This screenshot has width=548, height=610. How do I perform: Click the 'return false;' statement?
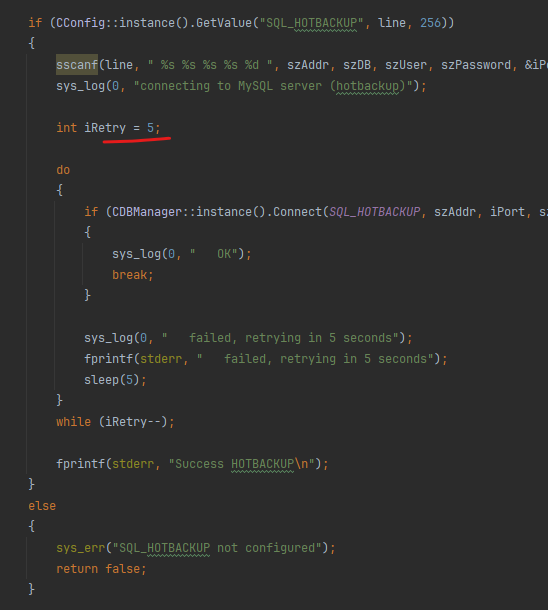tap(101, 569)
